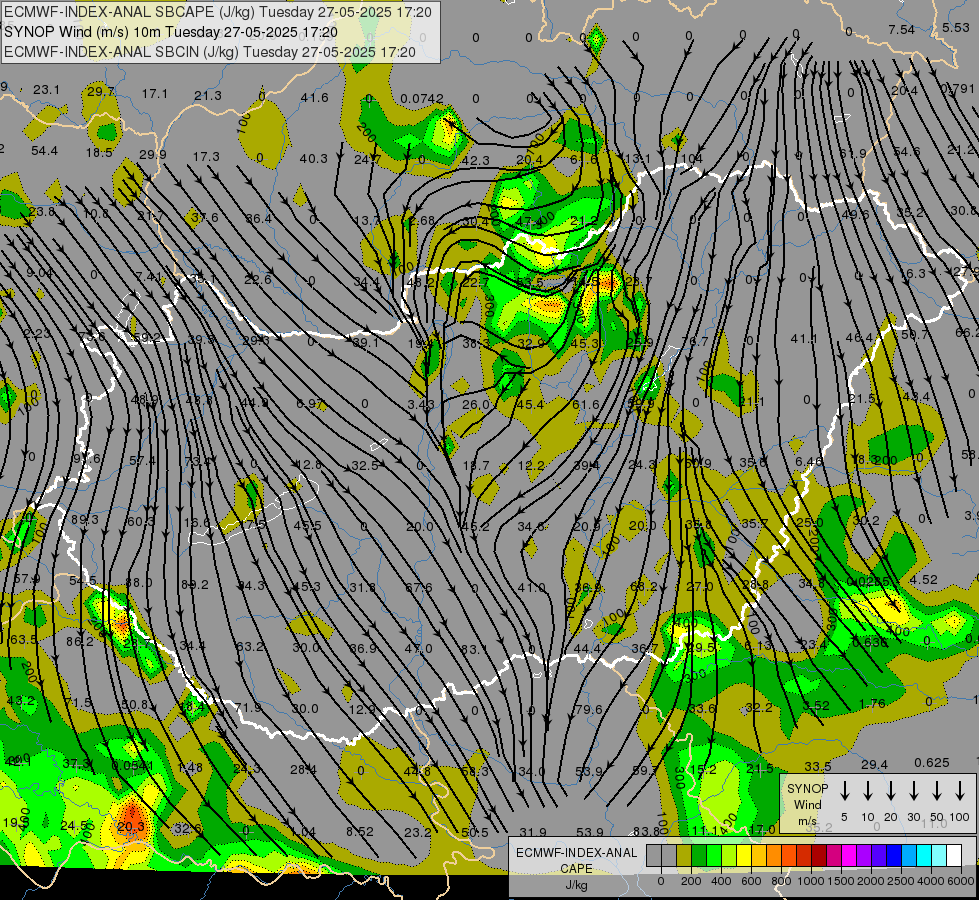Select the sky blue CAPE legend swatch
979x900 pixels.
(x=910, y=855)
